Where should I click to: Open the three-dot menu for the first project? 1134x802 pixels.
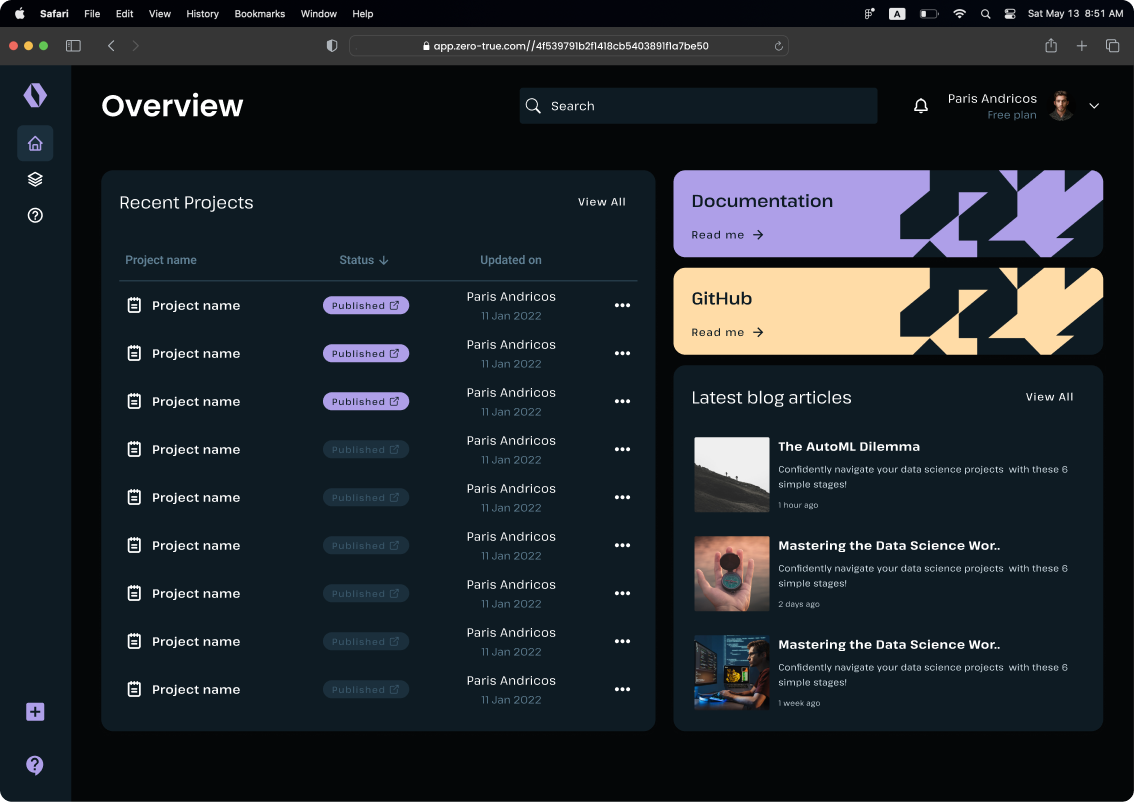click(622, 305)
